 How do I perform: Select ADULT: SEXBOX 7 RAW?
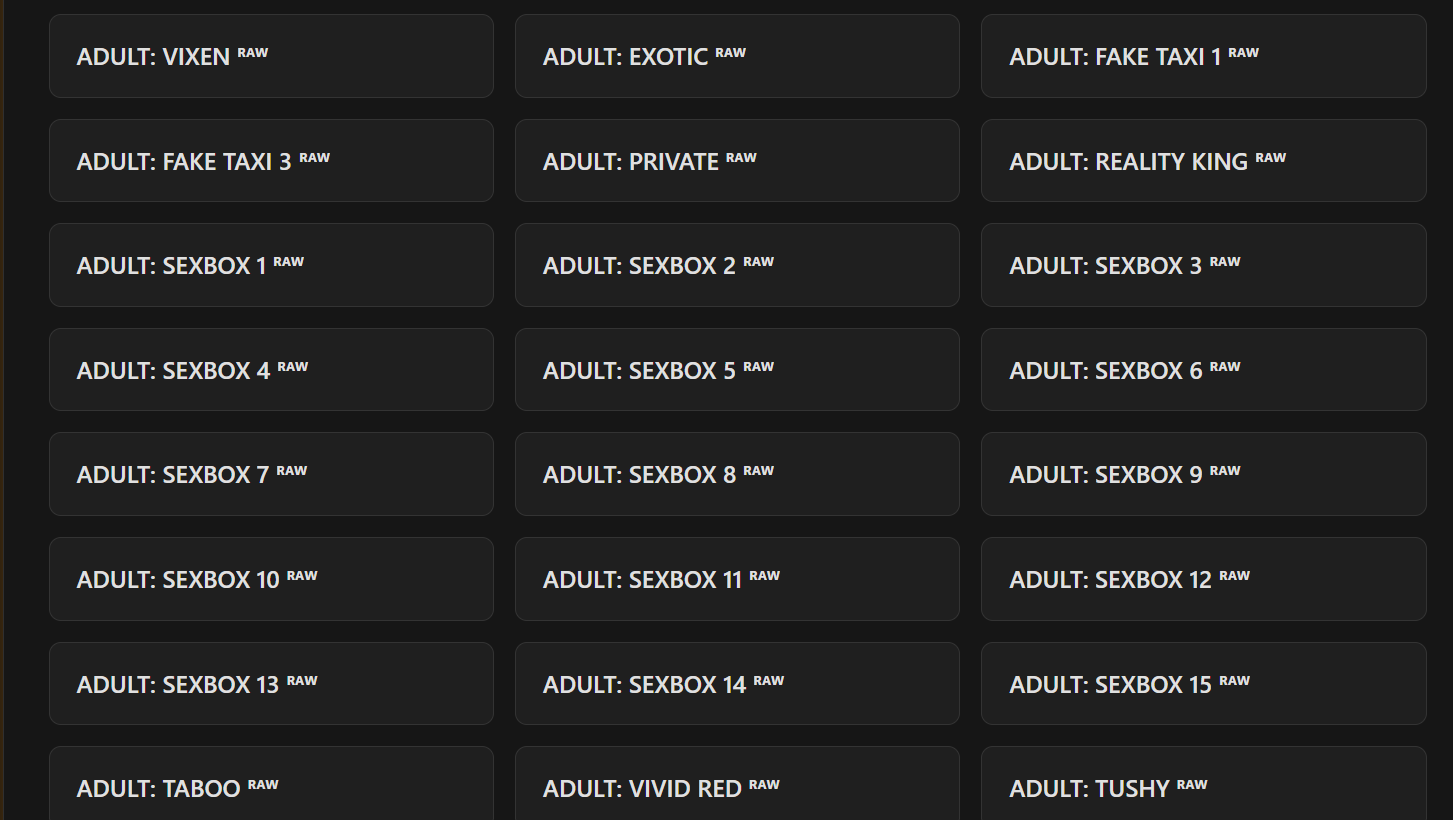(271, 474)
